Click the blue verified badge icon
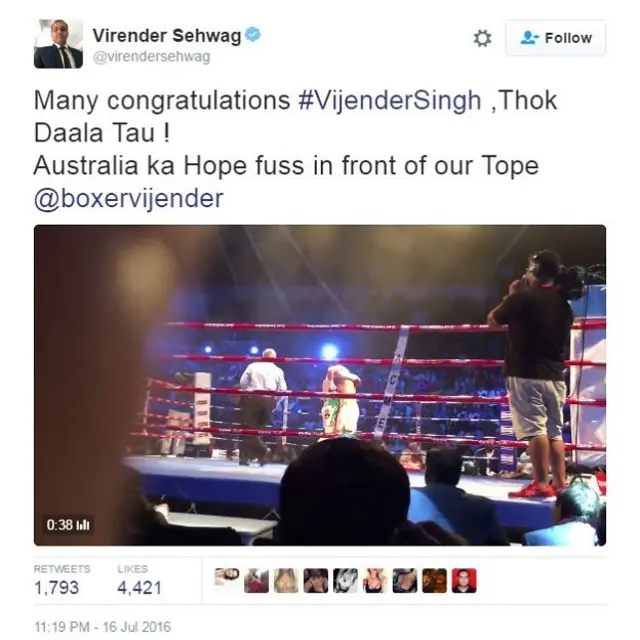The height and width of the screenshot is (640, 640). pos(253,34)
